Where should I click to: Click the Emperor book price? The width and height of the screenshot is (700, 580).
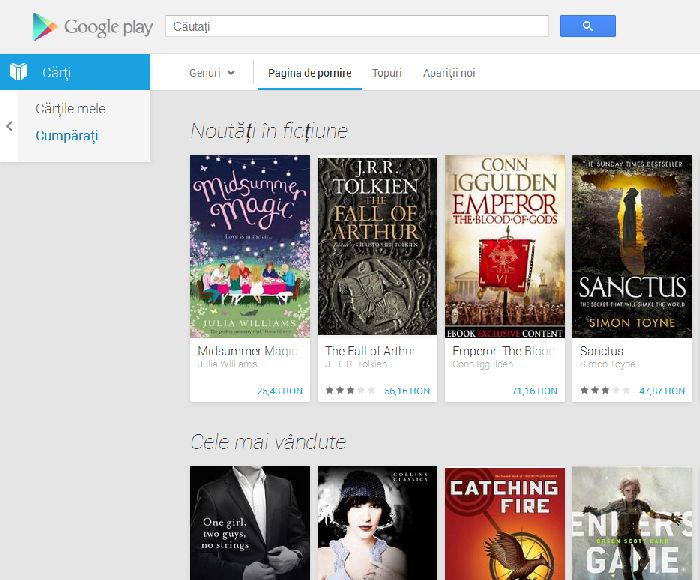click(x=535, y=391)
